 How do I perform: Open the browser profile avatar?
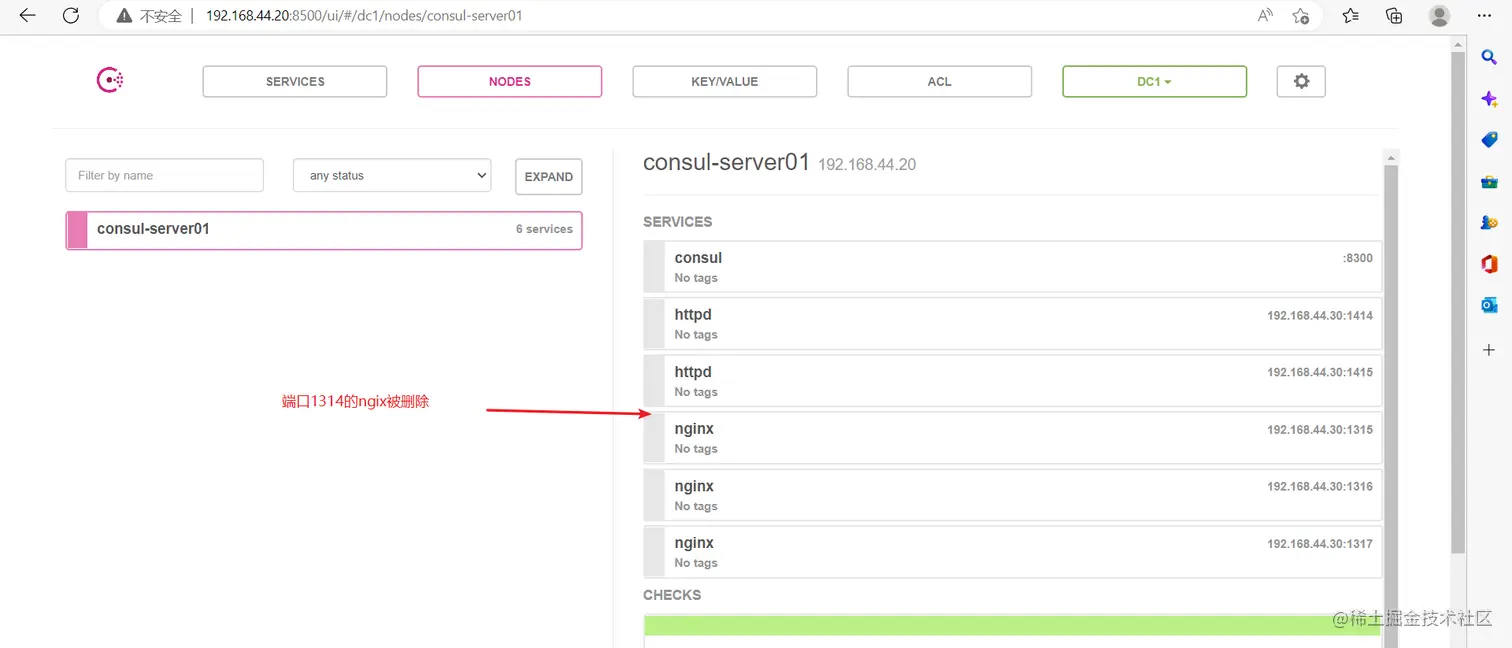[x=1439, y=16]
